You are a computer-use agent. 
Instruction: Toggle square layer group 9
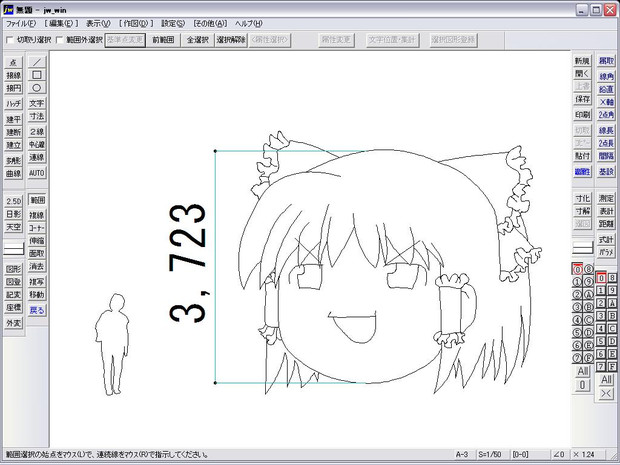point(612,291)
